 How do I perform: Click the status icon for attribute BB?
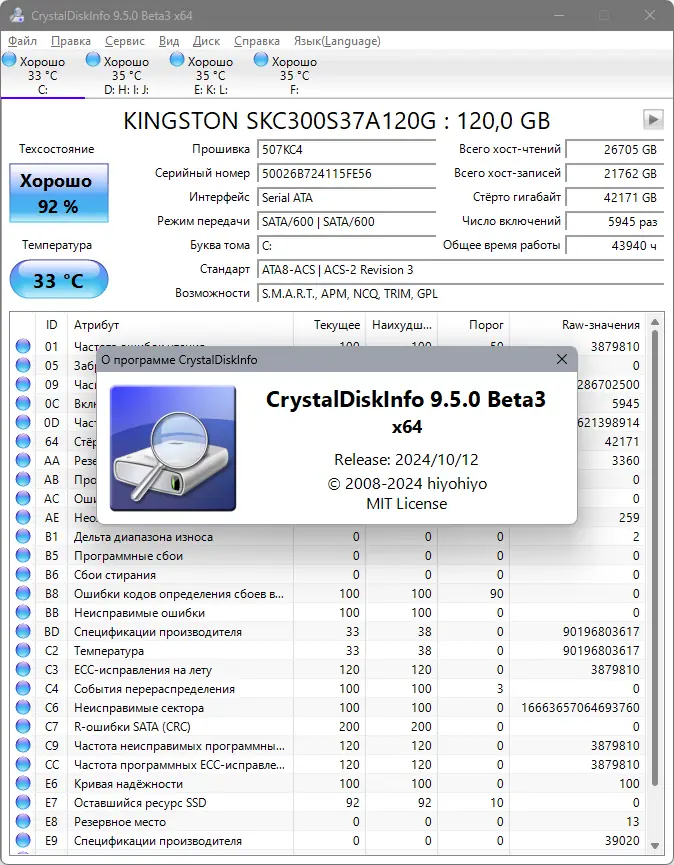[x=23, y=613]
